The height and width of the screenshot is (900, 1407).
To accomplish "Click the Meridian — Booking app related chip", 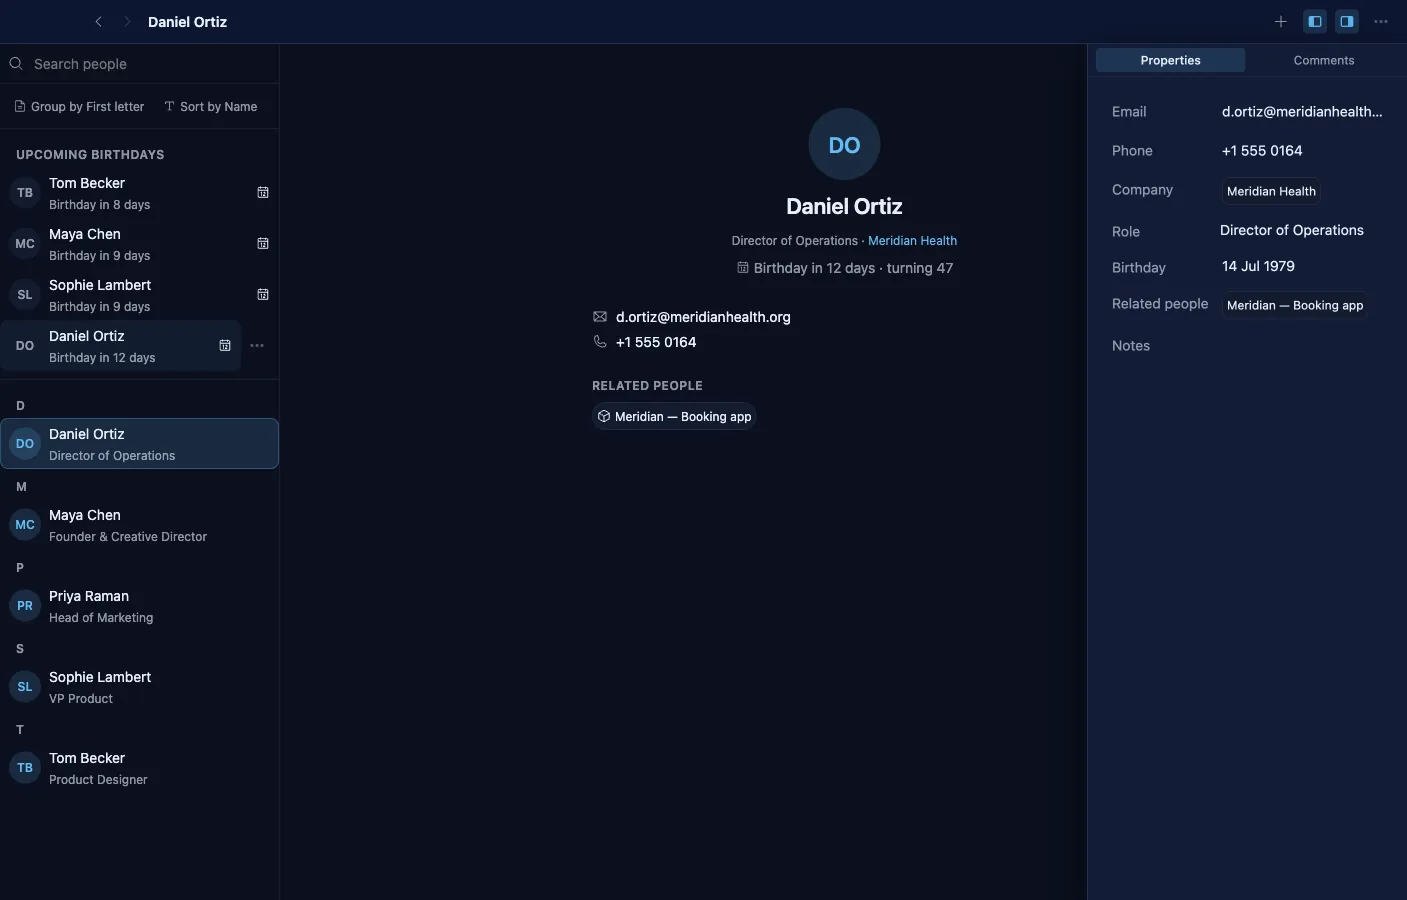I will pyautogui.click(x=674, y=416).
